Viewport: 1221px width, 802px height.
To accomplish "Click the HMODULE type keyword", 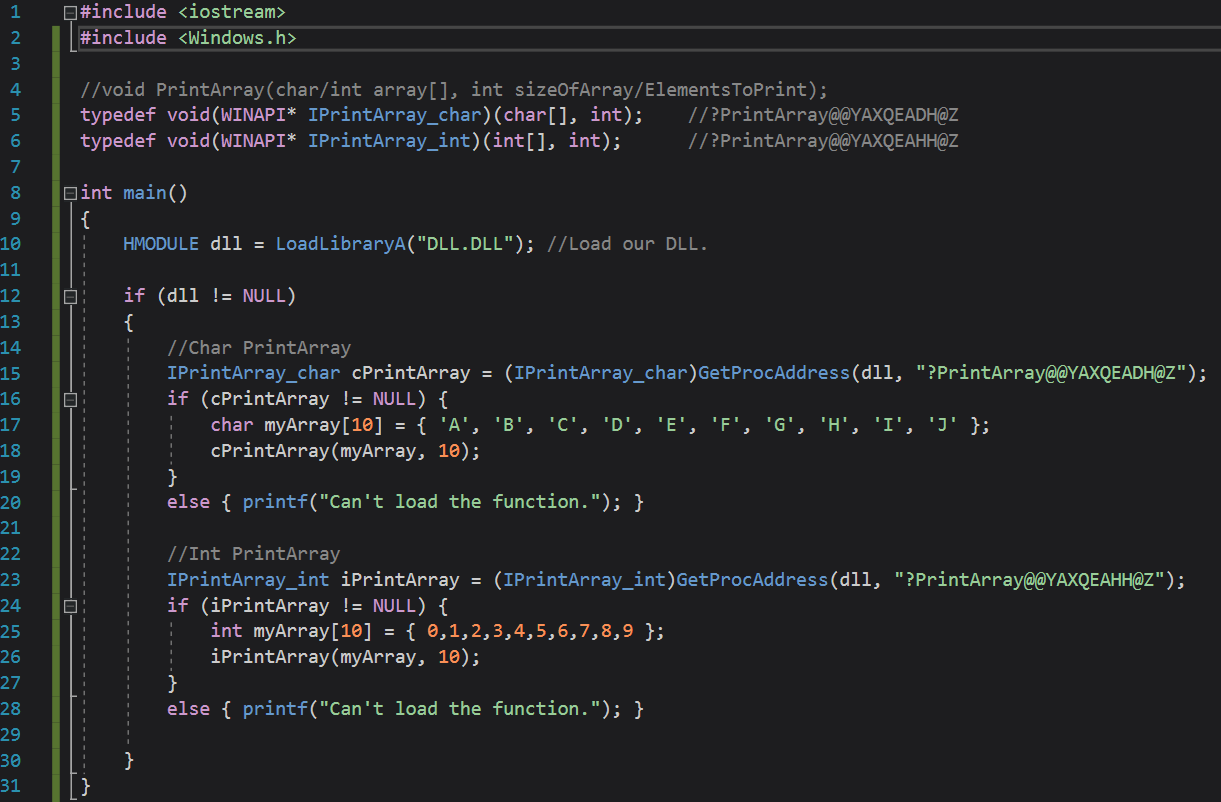I will pos(161,244).
